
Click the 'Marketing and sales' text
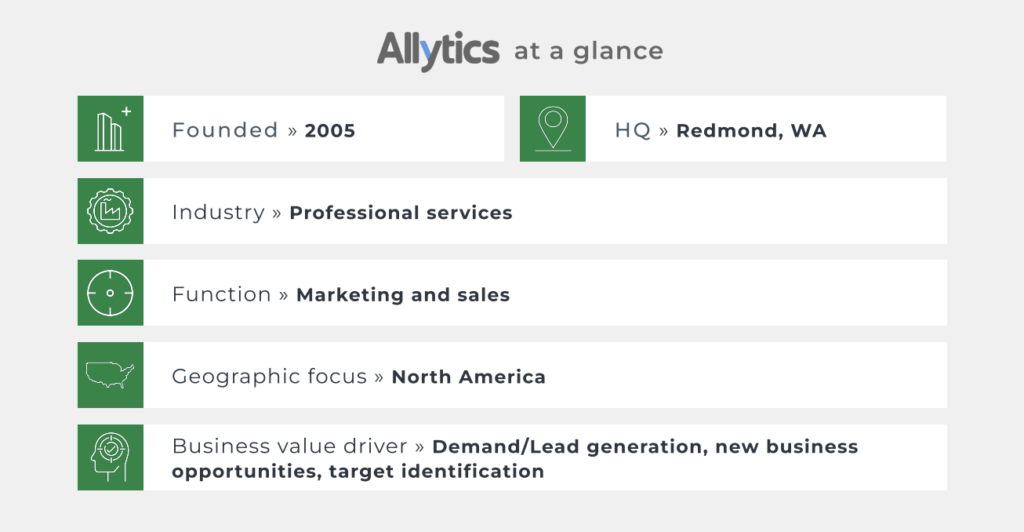tap(403, 295)
